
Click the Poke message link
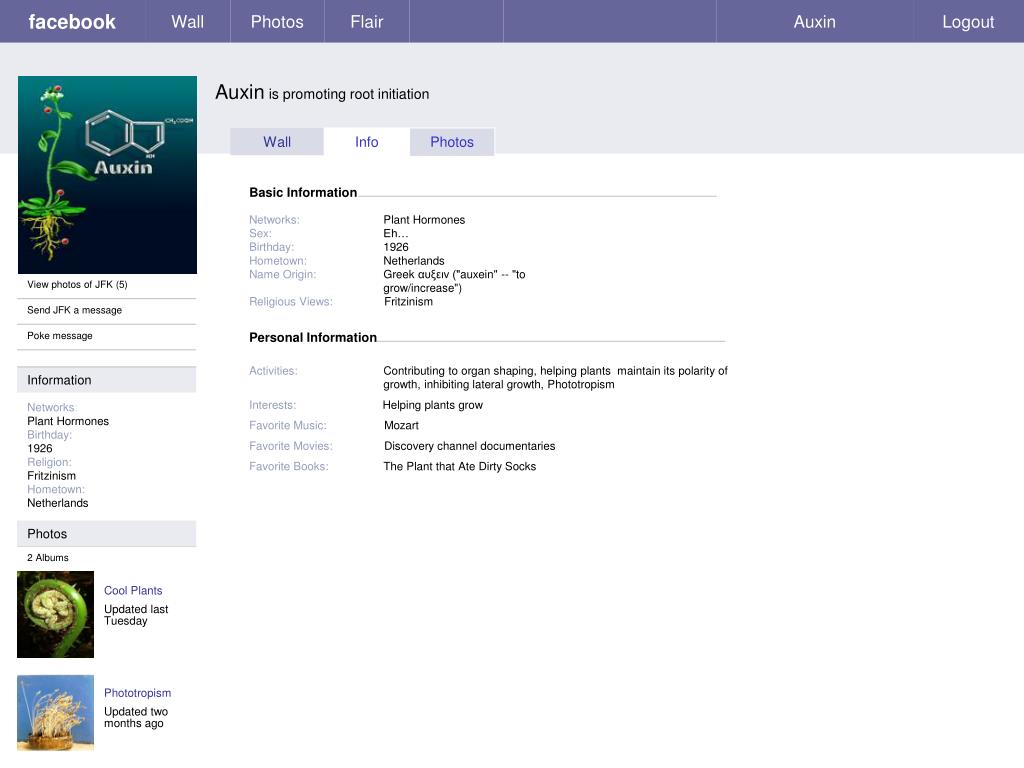(59, 336)
